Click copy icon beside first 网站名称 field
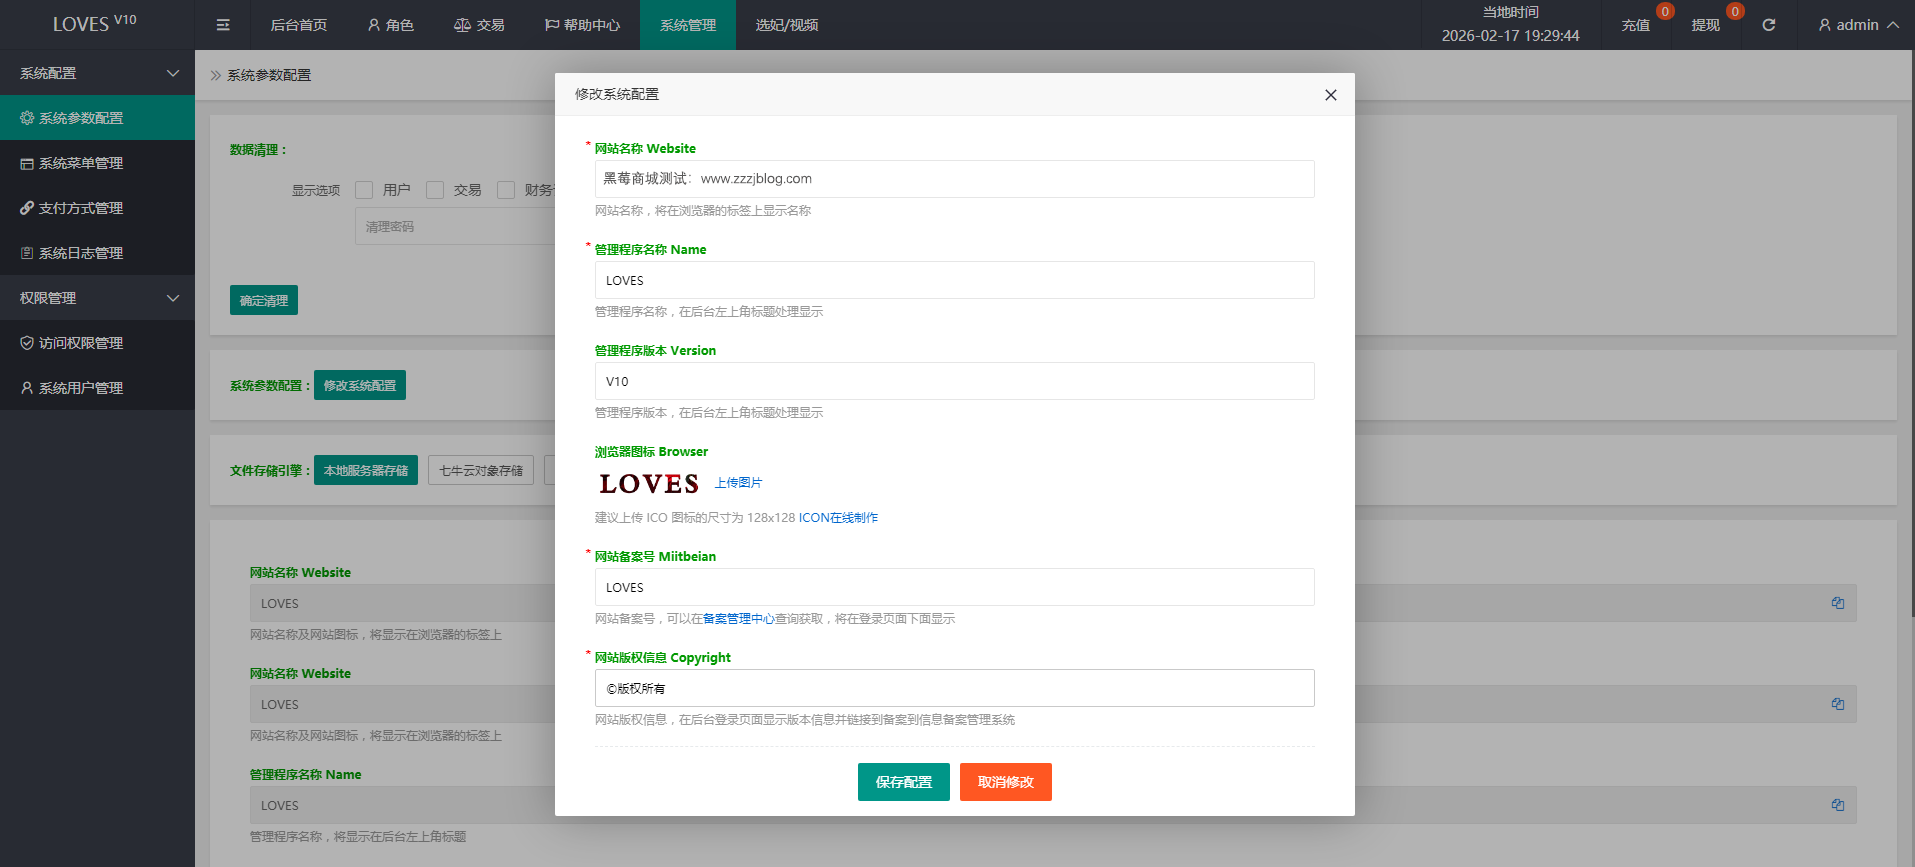This screenshot has width=1915, height=867. click(x=1837, y=603)
